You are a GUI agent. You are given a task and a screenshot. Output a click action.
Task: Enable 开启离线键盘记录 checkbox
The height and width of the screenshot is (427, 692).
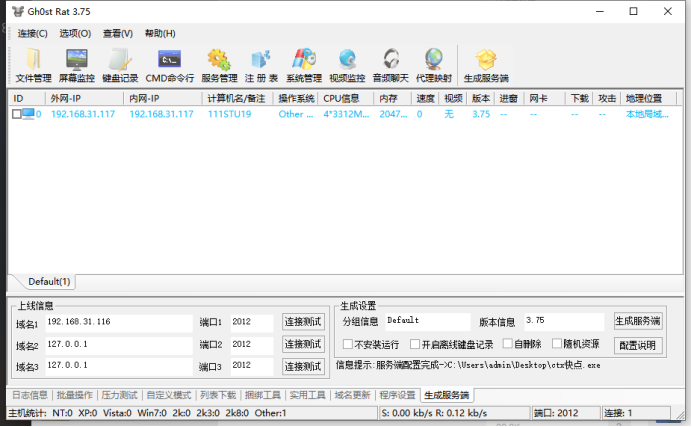click(x=415, y=344)
